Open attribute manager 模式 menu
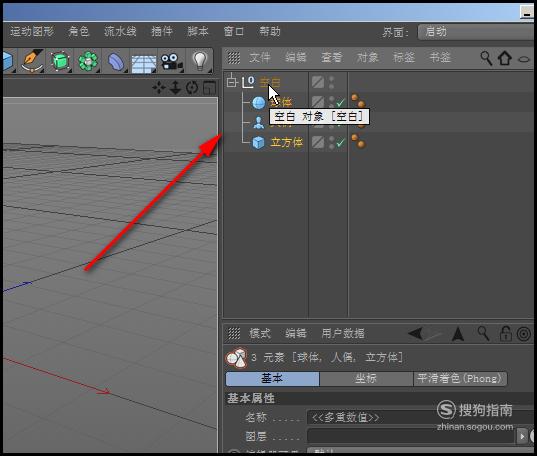Image resolution: width=537 pixels, height=456 pixels. pyautogui.click(x=260, y=333)
